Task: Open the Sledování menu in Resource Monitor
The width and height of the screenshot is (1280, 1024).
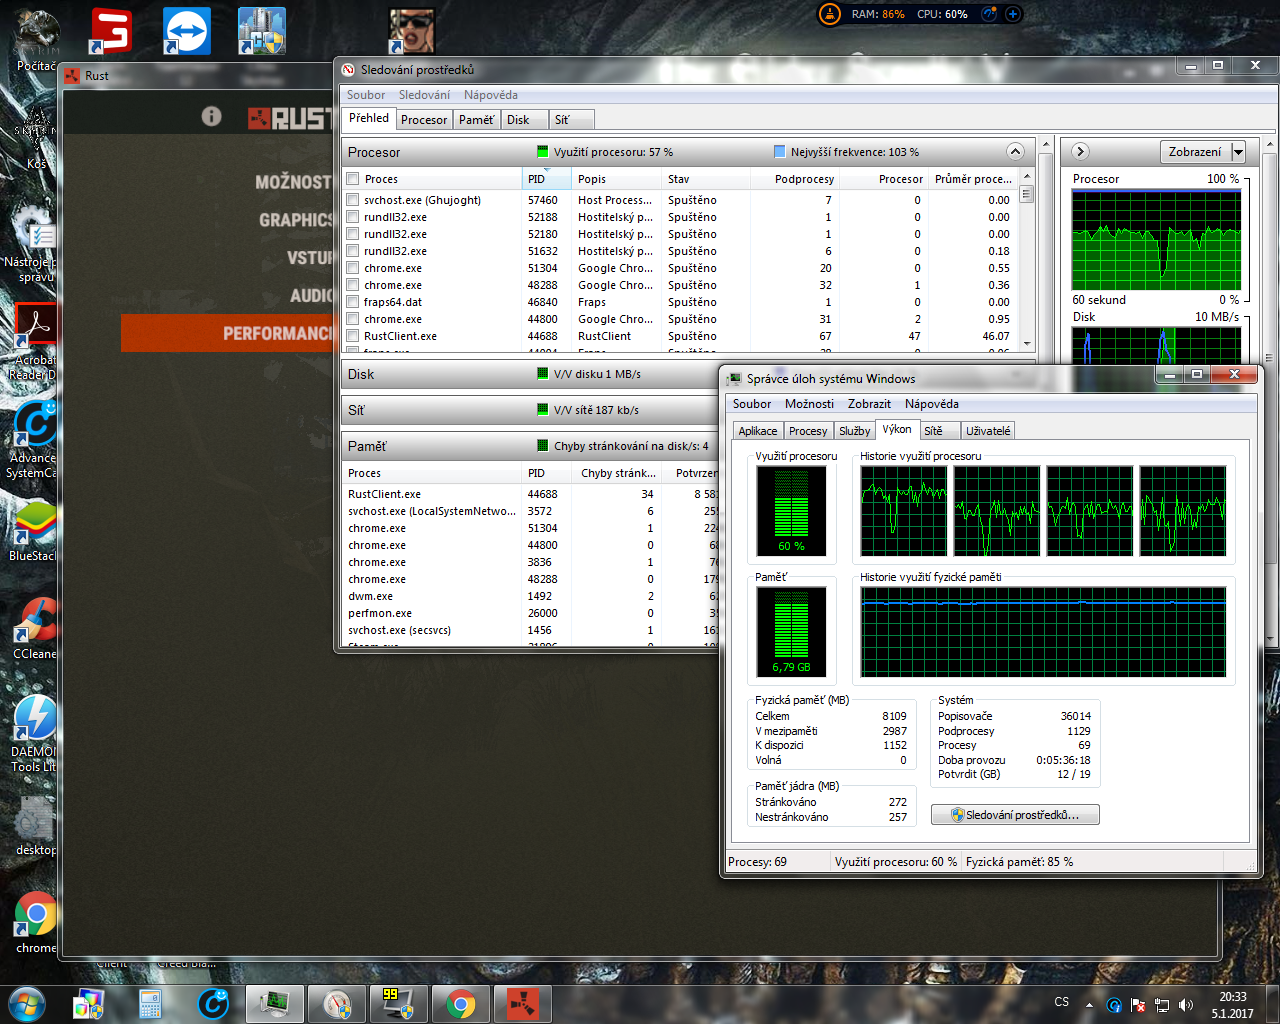Action: click(x=424, y=95)
